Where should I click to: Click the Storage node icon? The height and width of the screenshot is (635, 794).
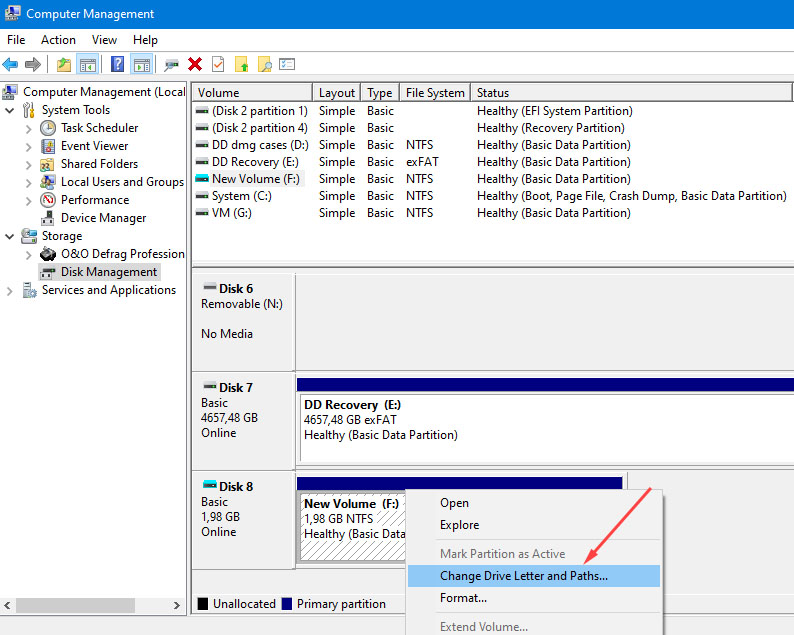coord(29,236)
